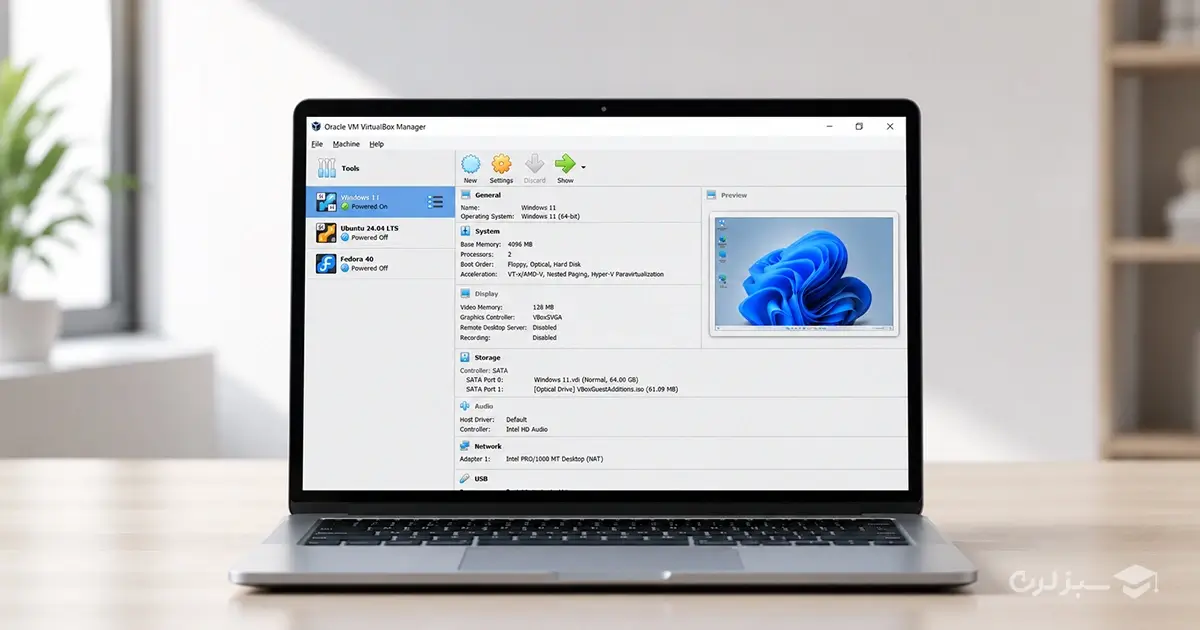Click the Discard toolbar icon
The height and width of the screenshot is (630, 1200).
[534, 164]
